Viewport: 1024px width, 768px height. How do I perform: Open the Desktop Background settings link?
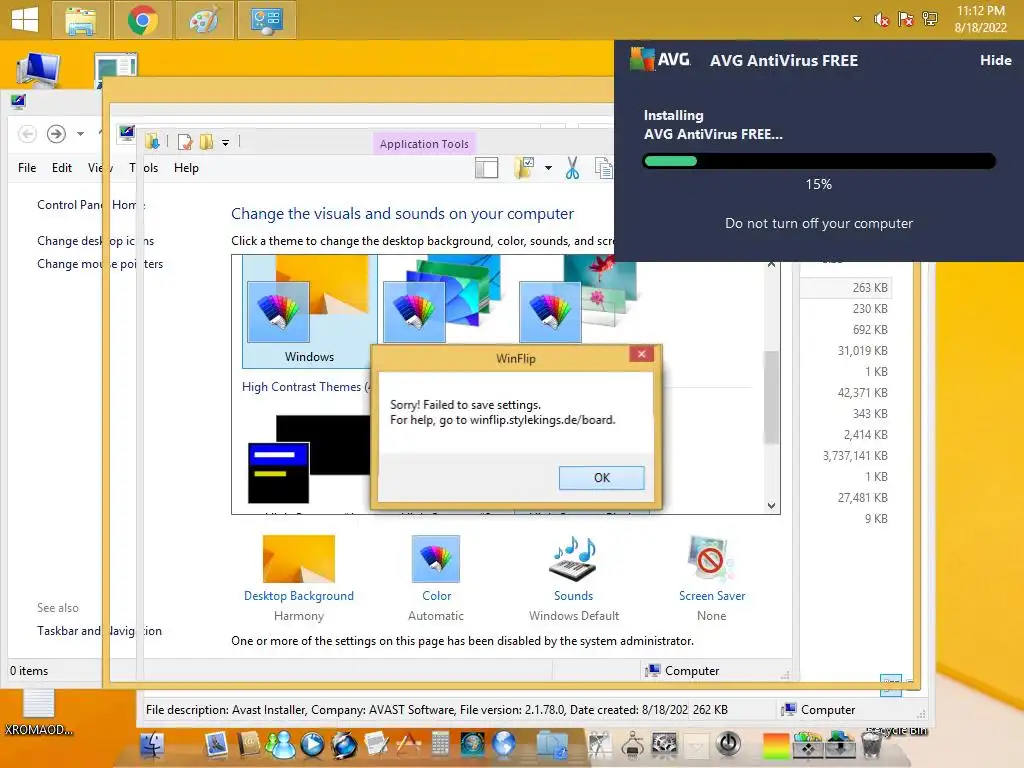coord(298,596)
